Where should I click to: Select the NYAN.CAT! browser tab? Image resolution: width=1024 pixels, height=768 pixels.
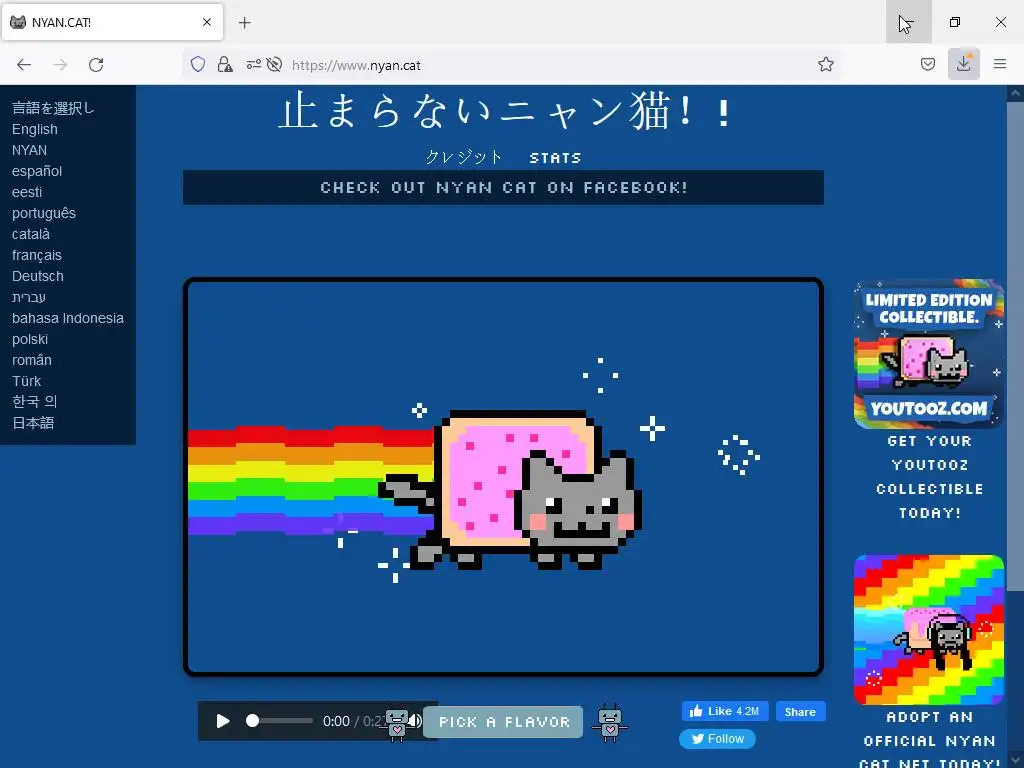(112, 22)
